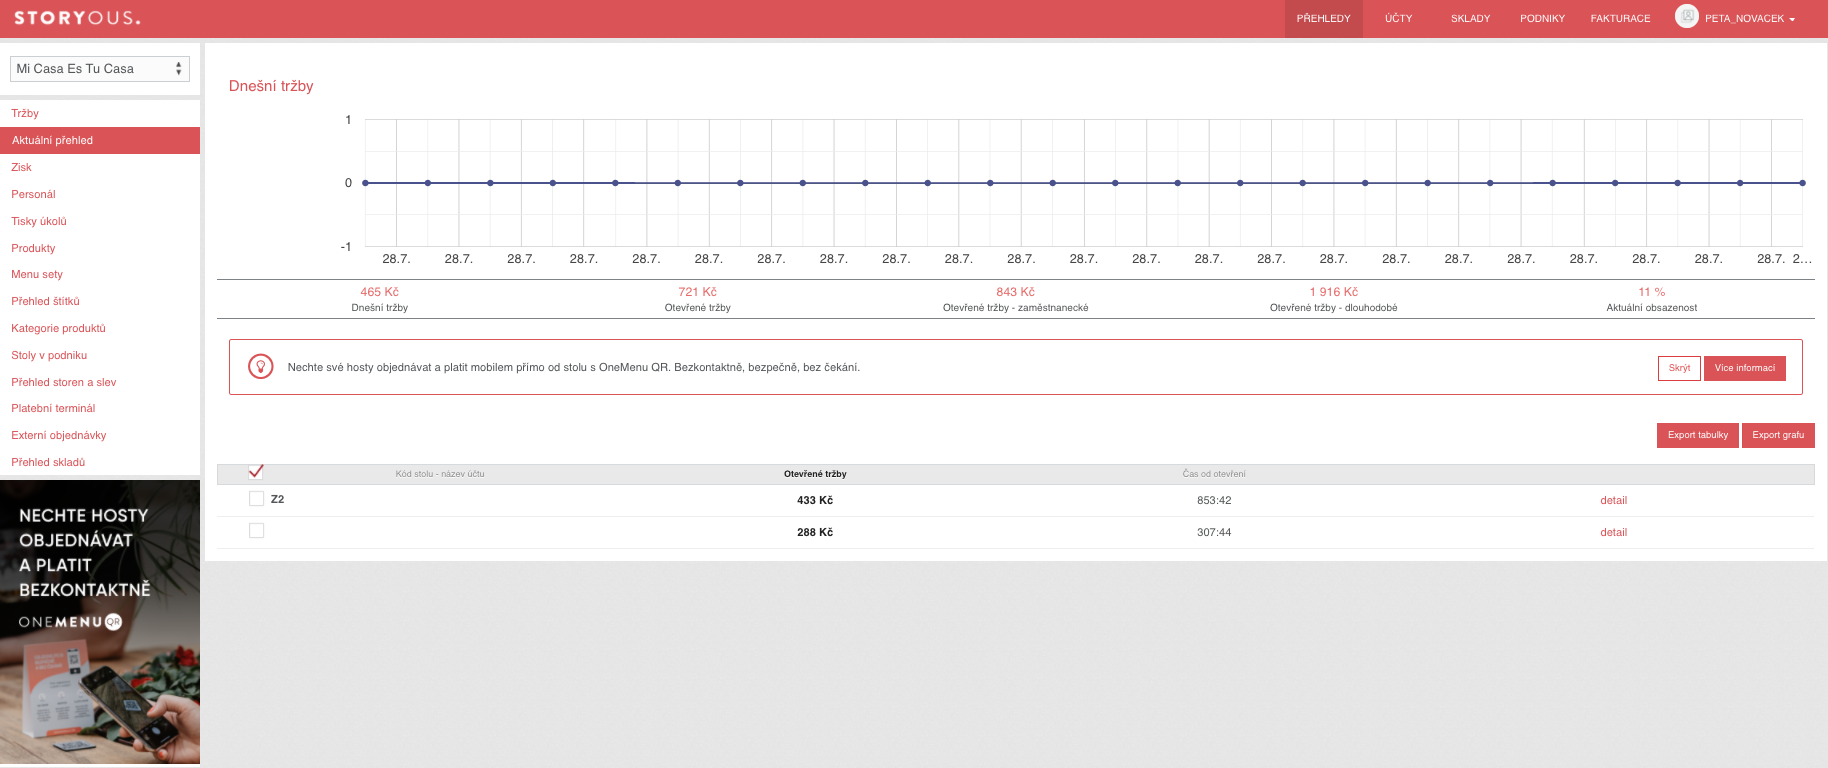Click the Skrýt button in the banner
The width and height of the screenshot is (1828, 768).
(x=1679, y=368)
